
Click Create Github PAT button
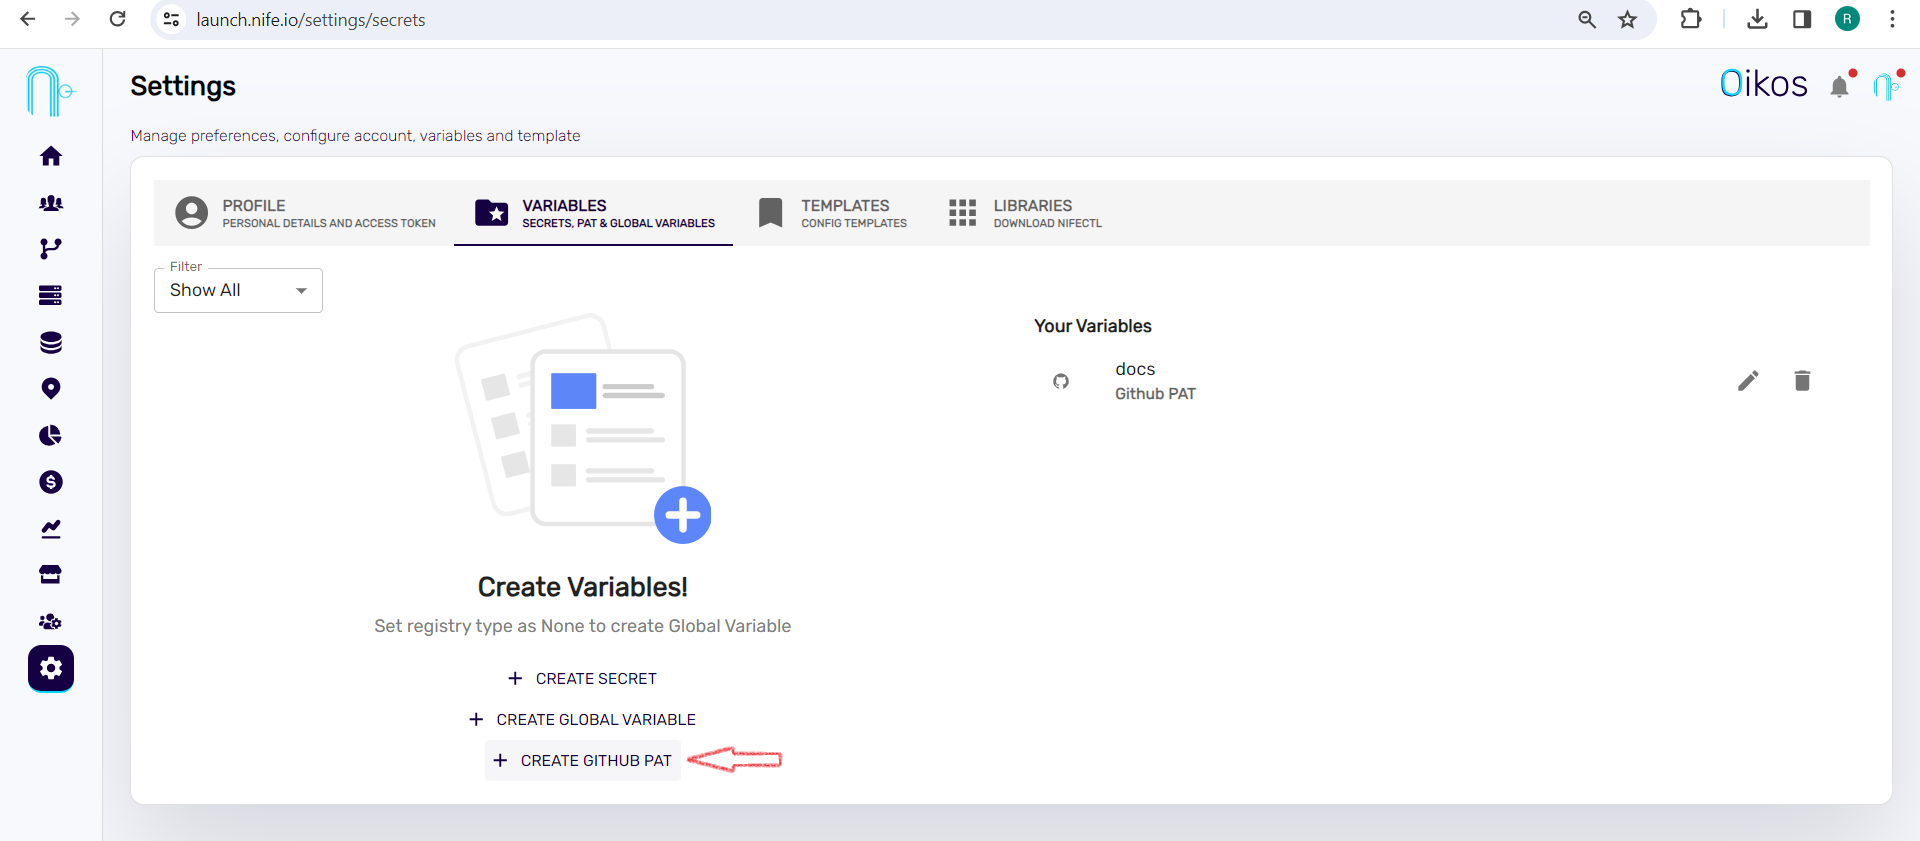click(582, 761)
